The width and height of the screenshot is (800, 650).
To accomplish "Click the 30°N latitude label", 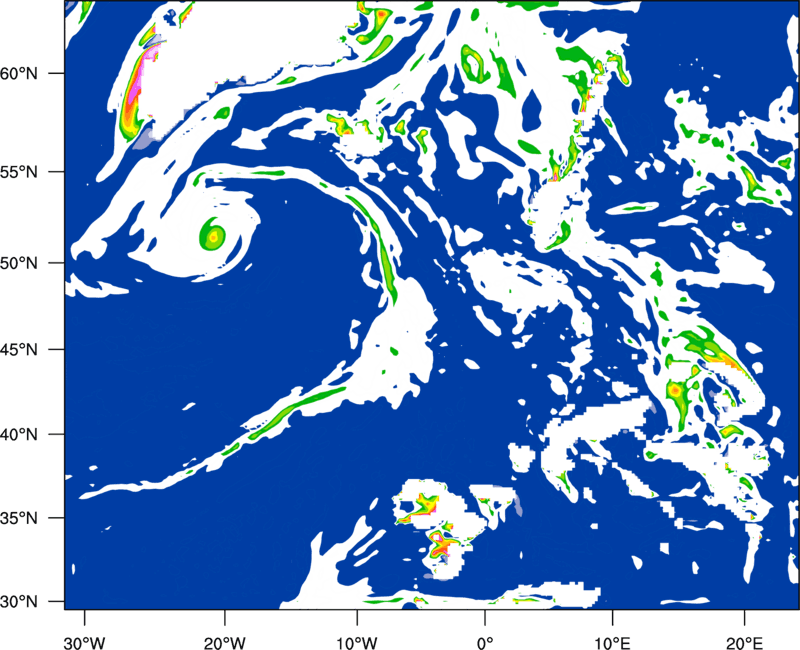I will (19, 601).
